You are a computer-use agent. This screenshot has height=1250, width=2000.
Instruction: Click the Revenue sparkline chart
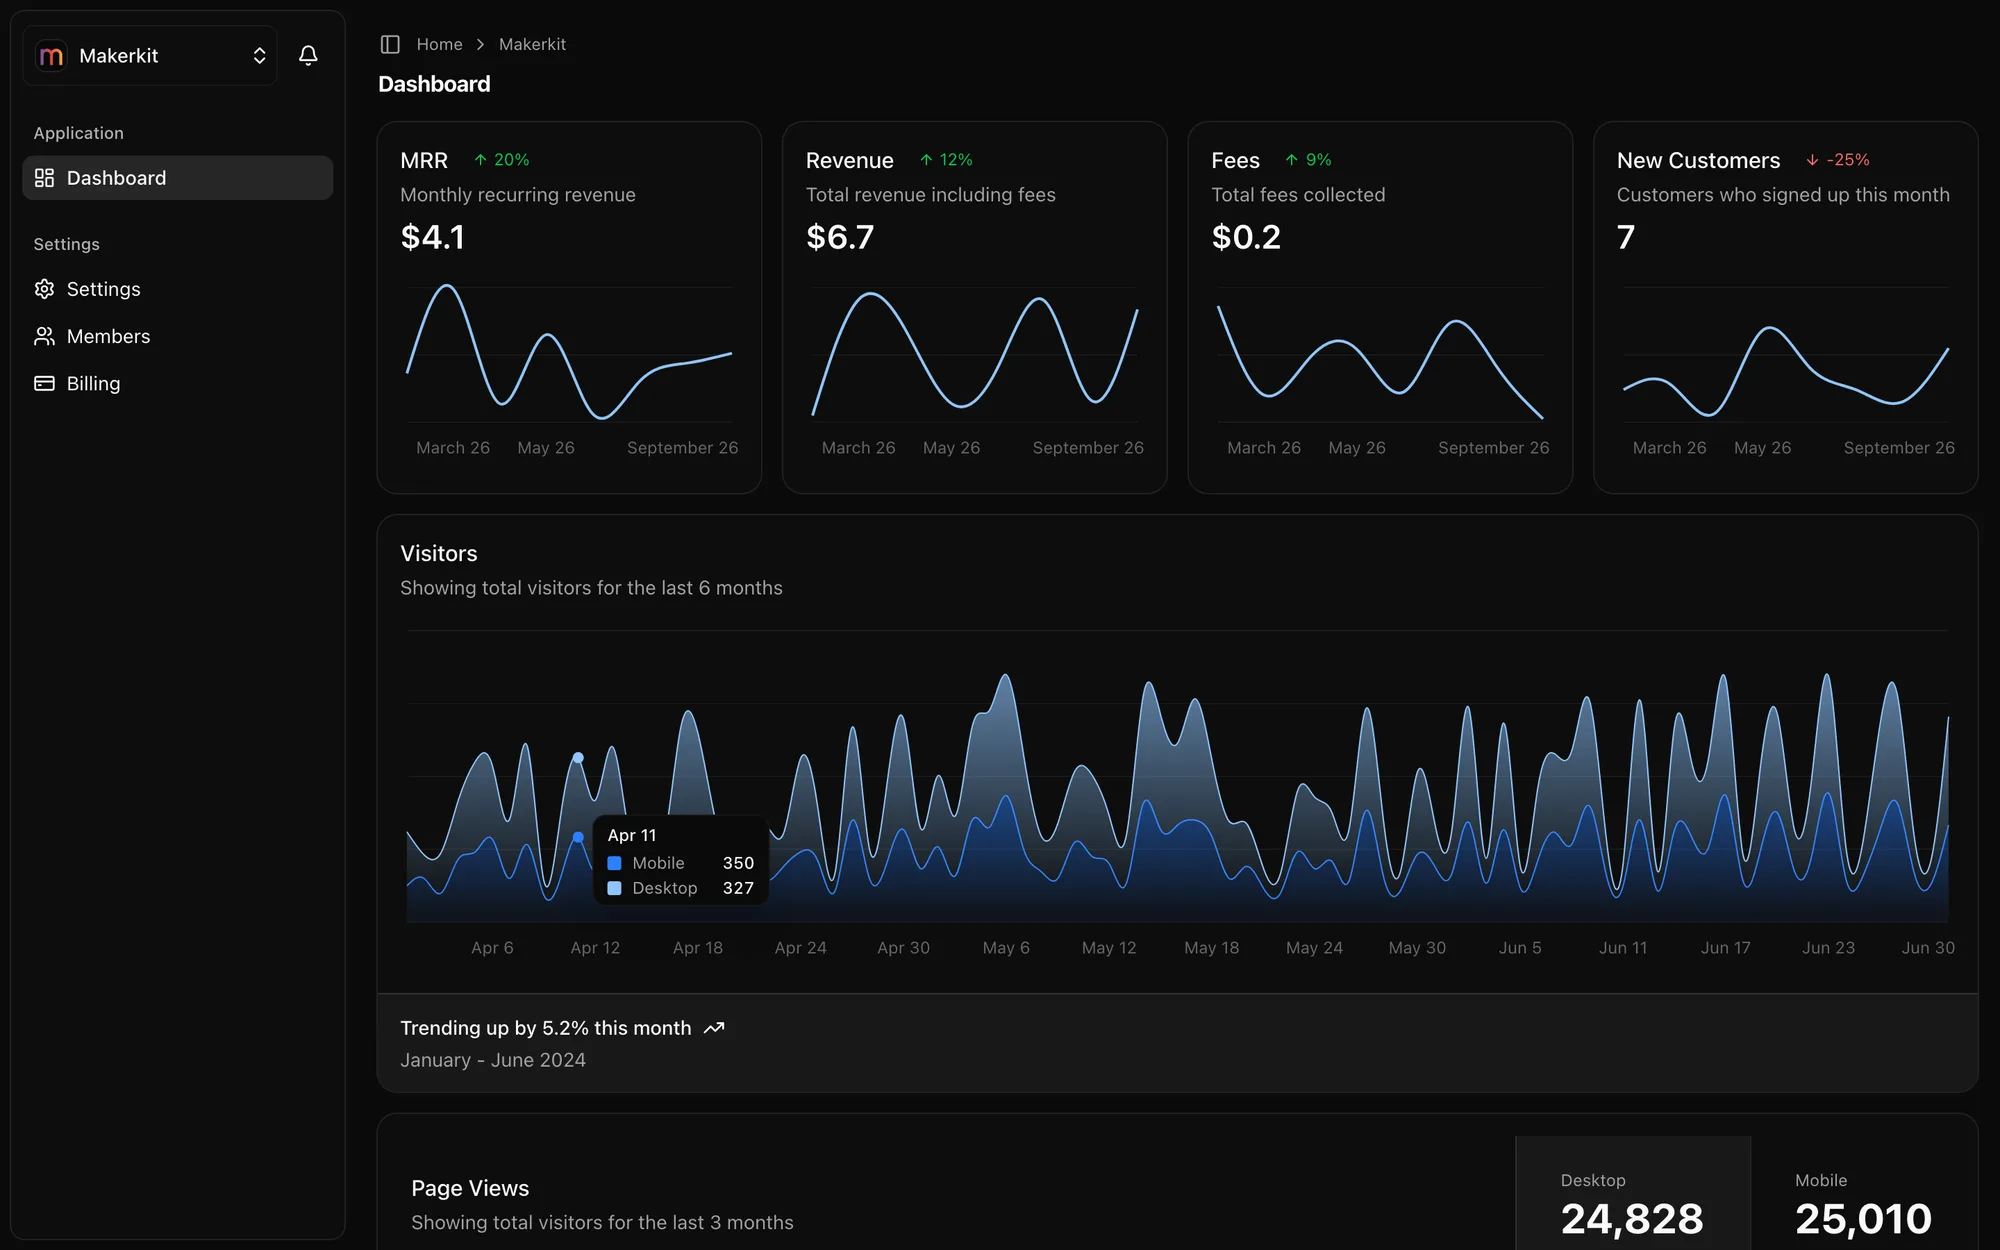pyautogui.click(x=975, y=353)
